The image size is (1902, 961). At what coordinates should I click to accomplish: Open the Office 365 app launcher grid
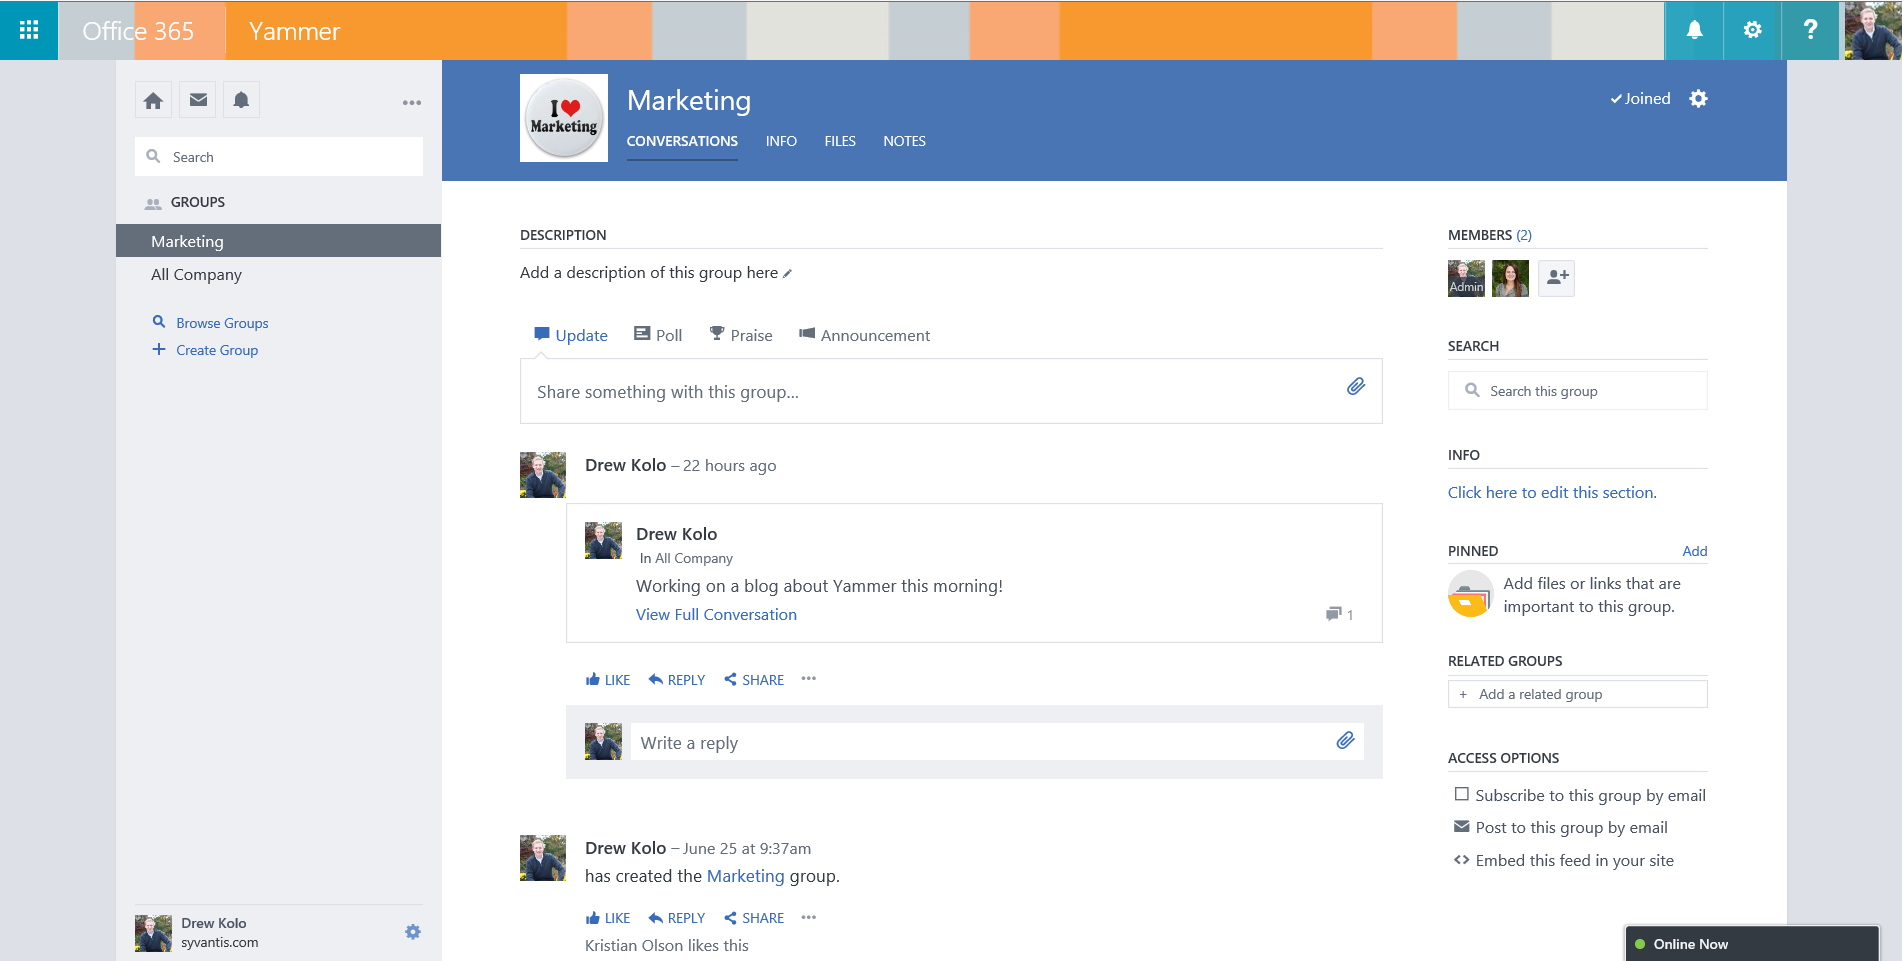pyautogui.click(x=29, y=30)
